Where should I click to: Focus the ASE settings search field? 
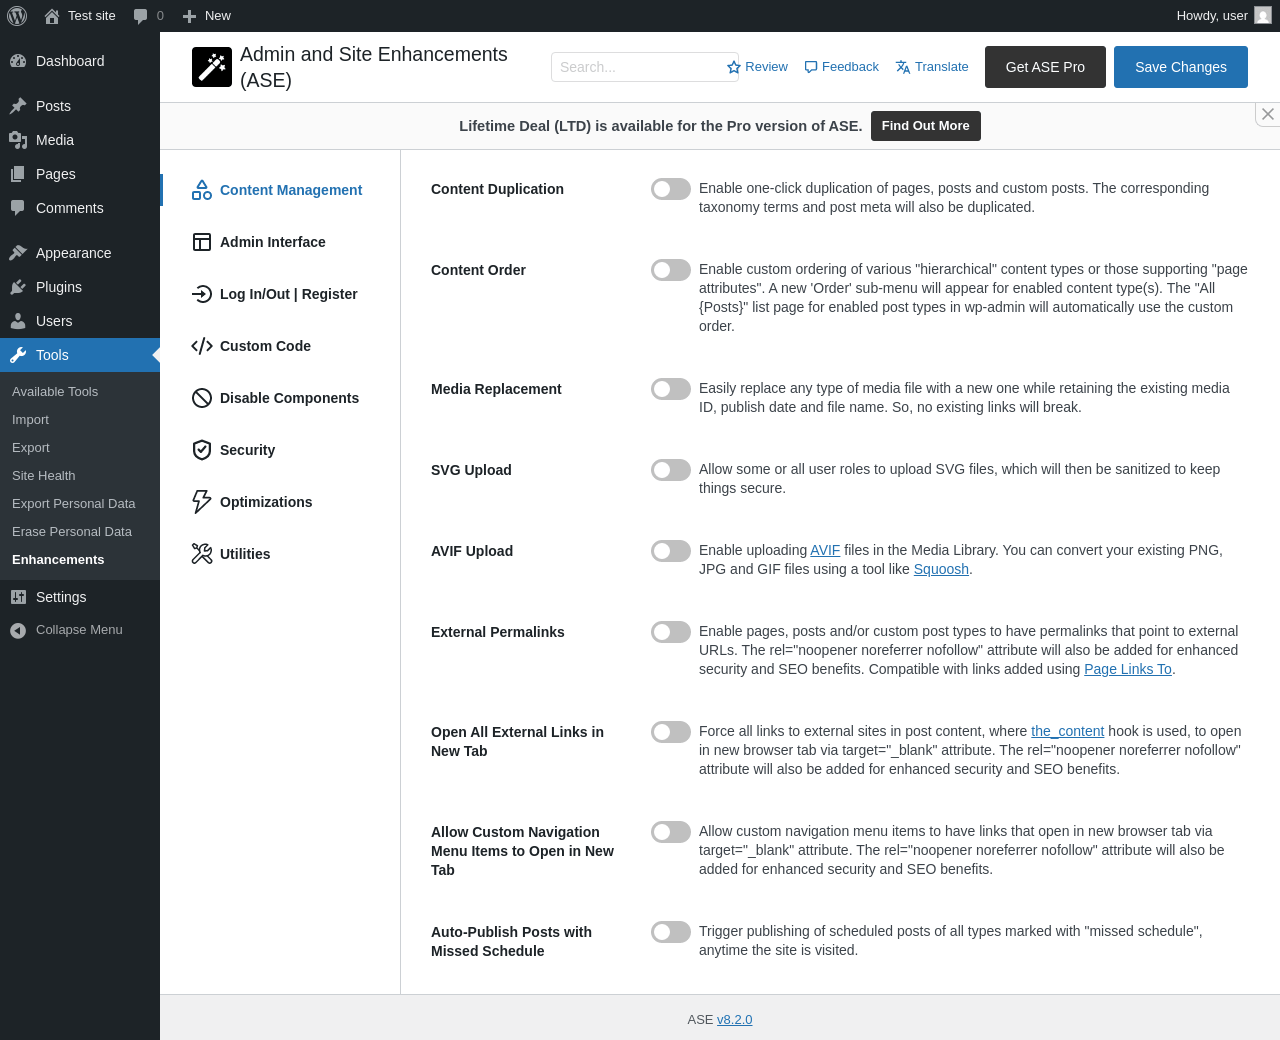pyautogui.click(x=638, y=67)
